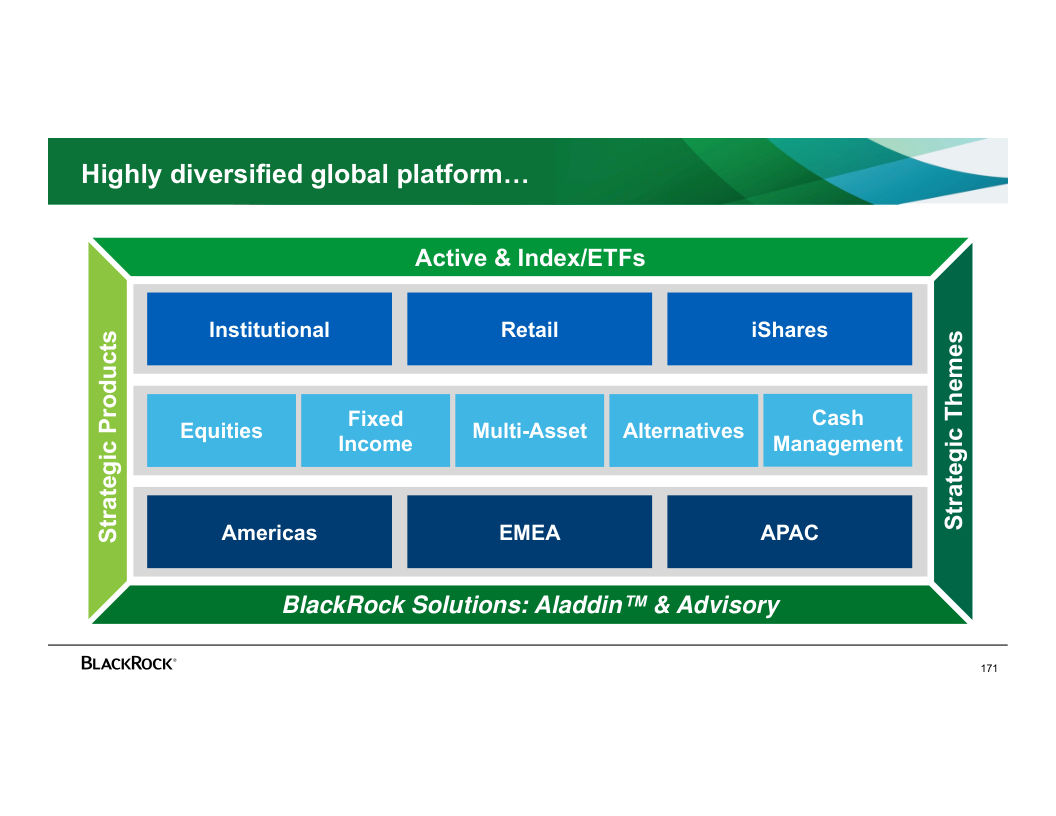Click the page number 171

pyautogui.click(x=989, y=668)
